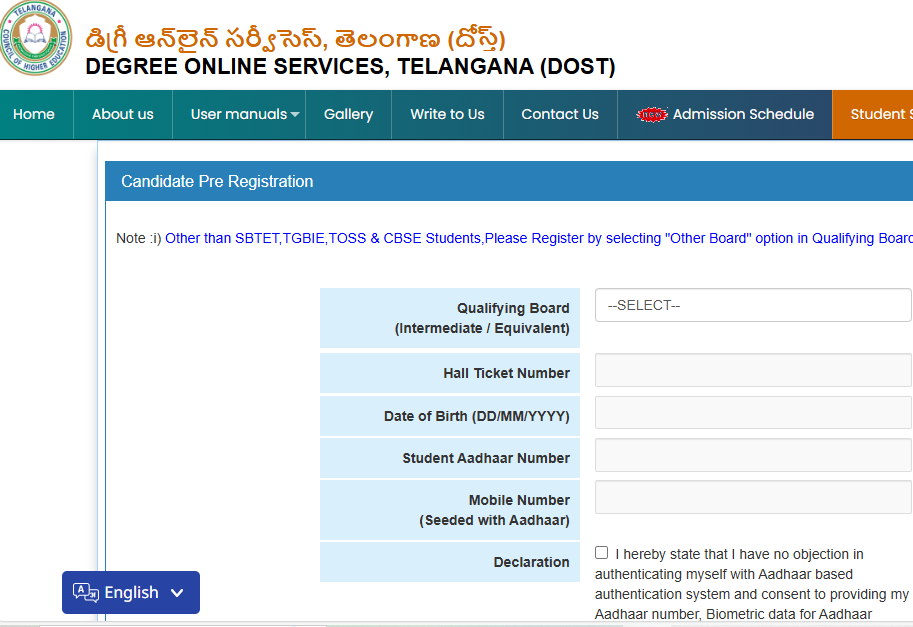Select Write to Us in the navigation
Image resolution: width=913 pixels, height=627 pixels.
tap(447, 115)
